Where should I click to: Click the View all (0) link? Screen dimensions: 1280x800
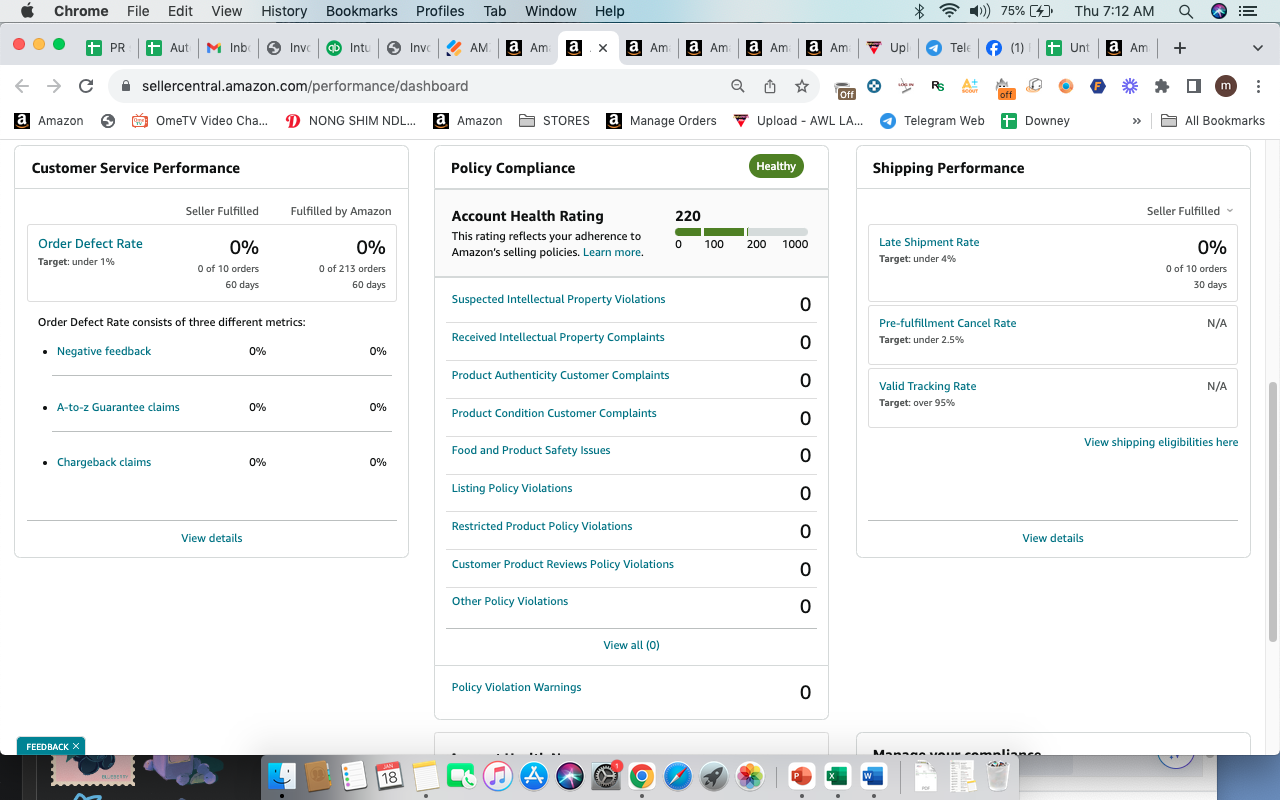point(632,645)
